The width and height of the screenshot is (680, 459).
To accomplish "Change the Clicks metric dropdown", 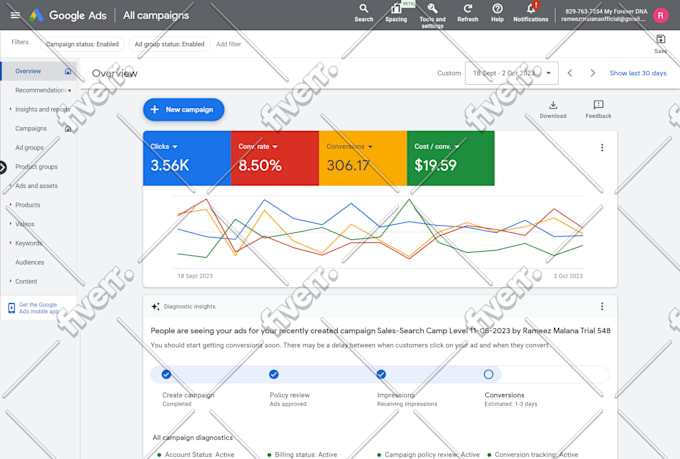I will (163, 147).
